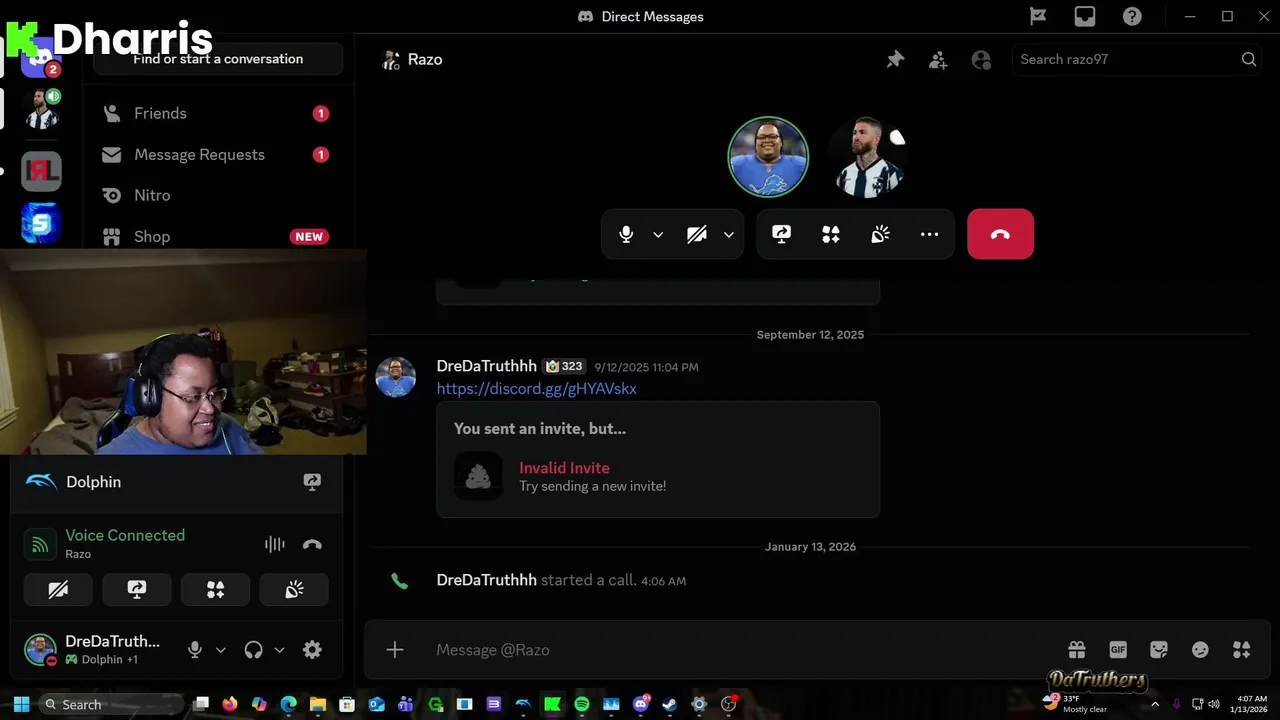This screenshot has width=1280, height=720.
Task: Stream Dolphin game from activity panel
Action: point(312,482)
